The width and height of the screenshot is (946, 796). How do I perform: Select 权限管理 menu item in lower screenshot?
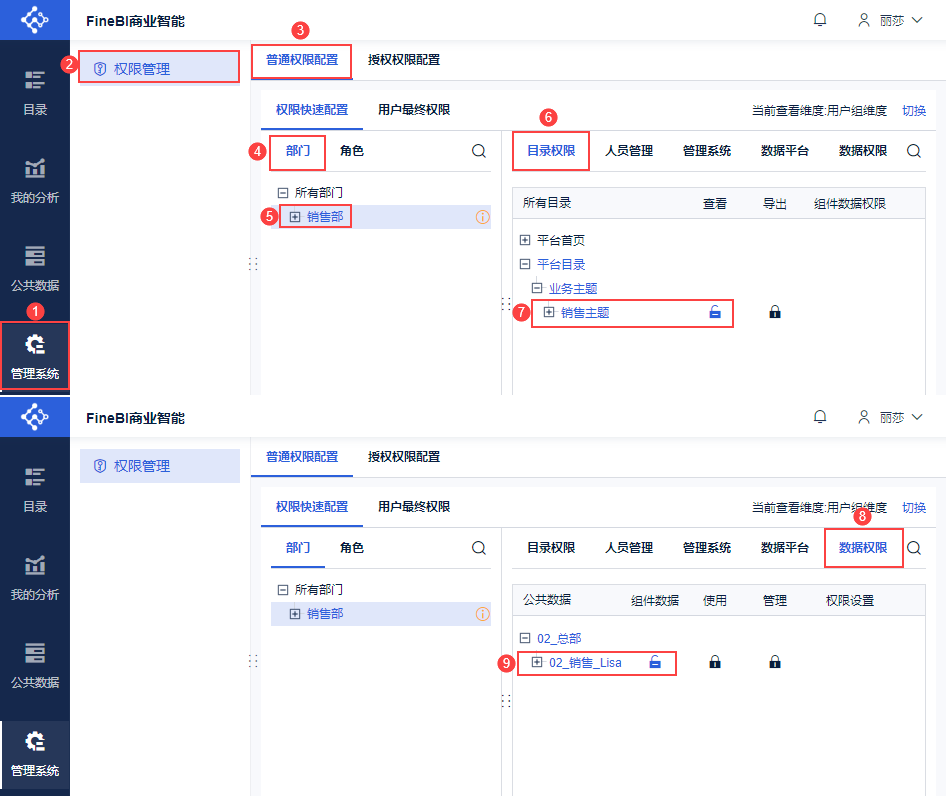pos(159,465)
